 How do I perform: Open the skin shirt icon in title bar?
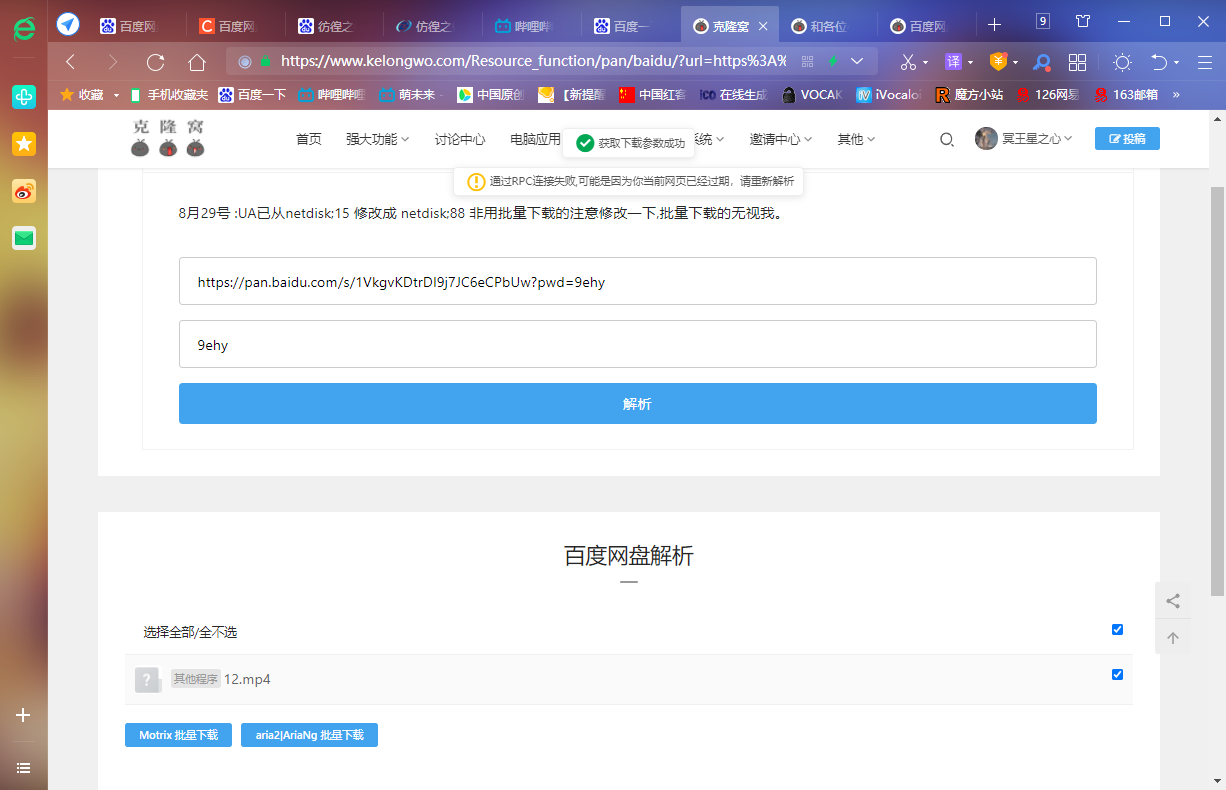pyautogui.click(x=1083, y=21)
